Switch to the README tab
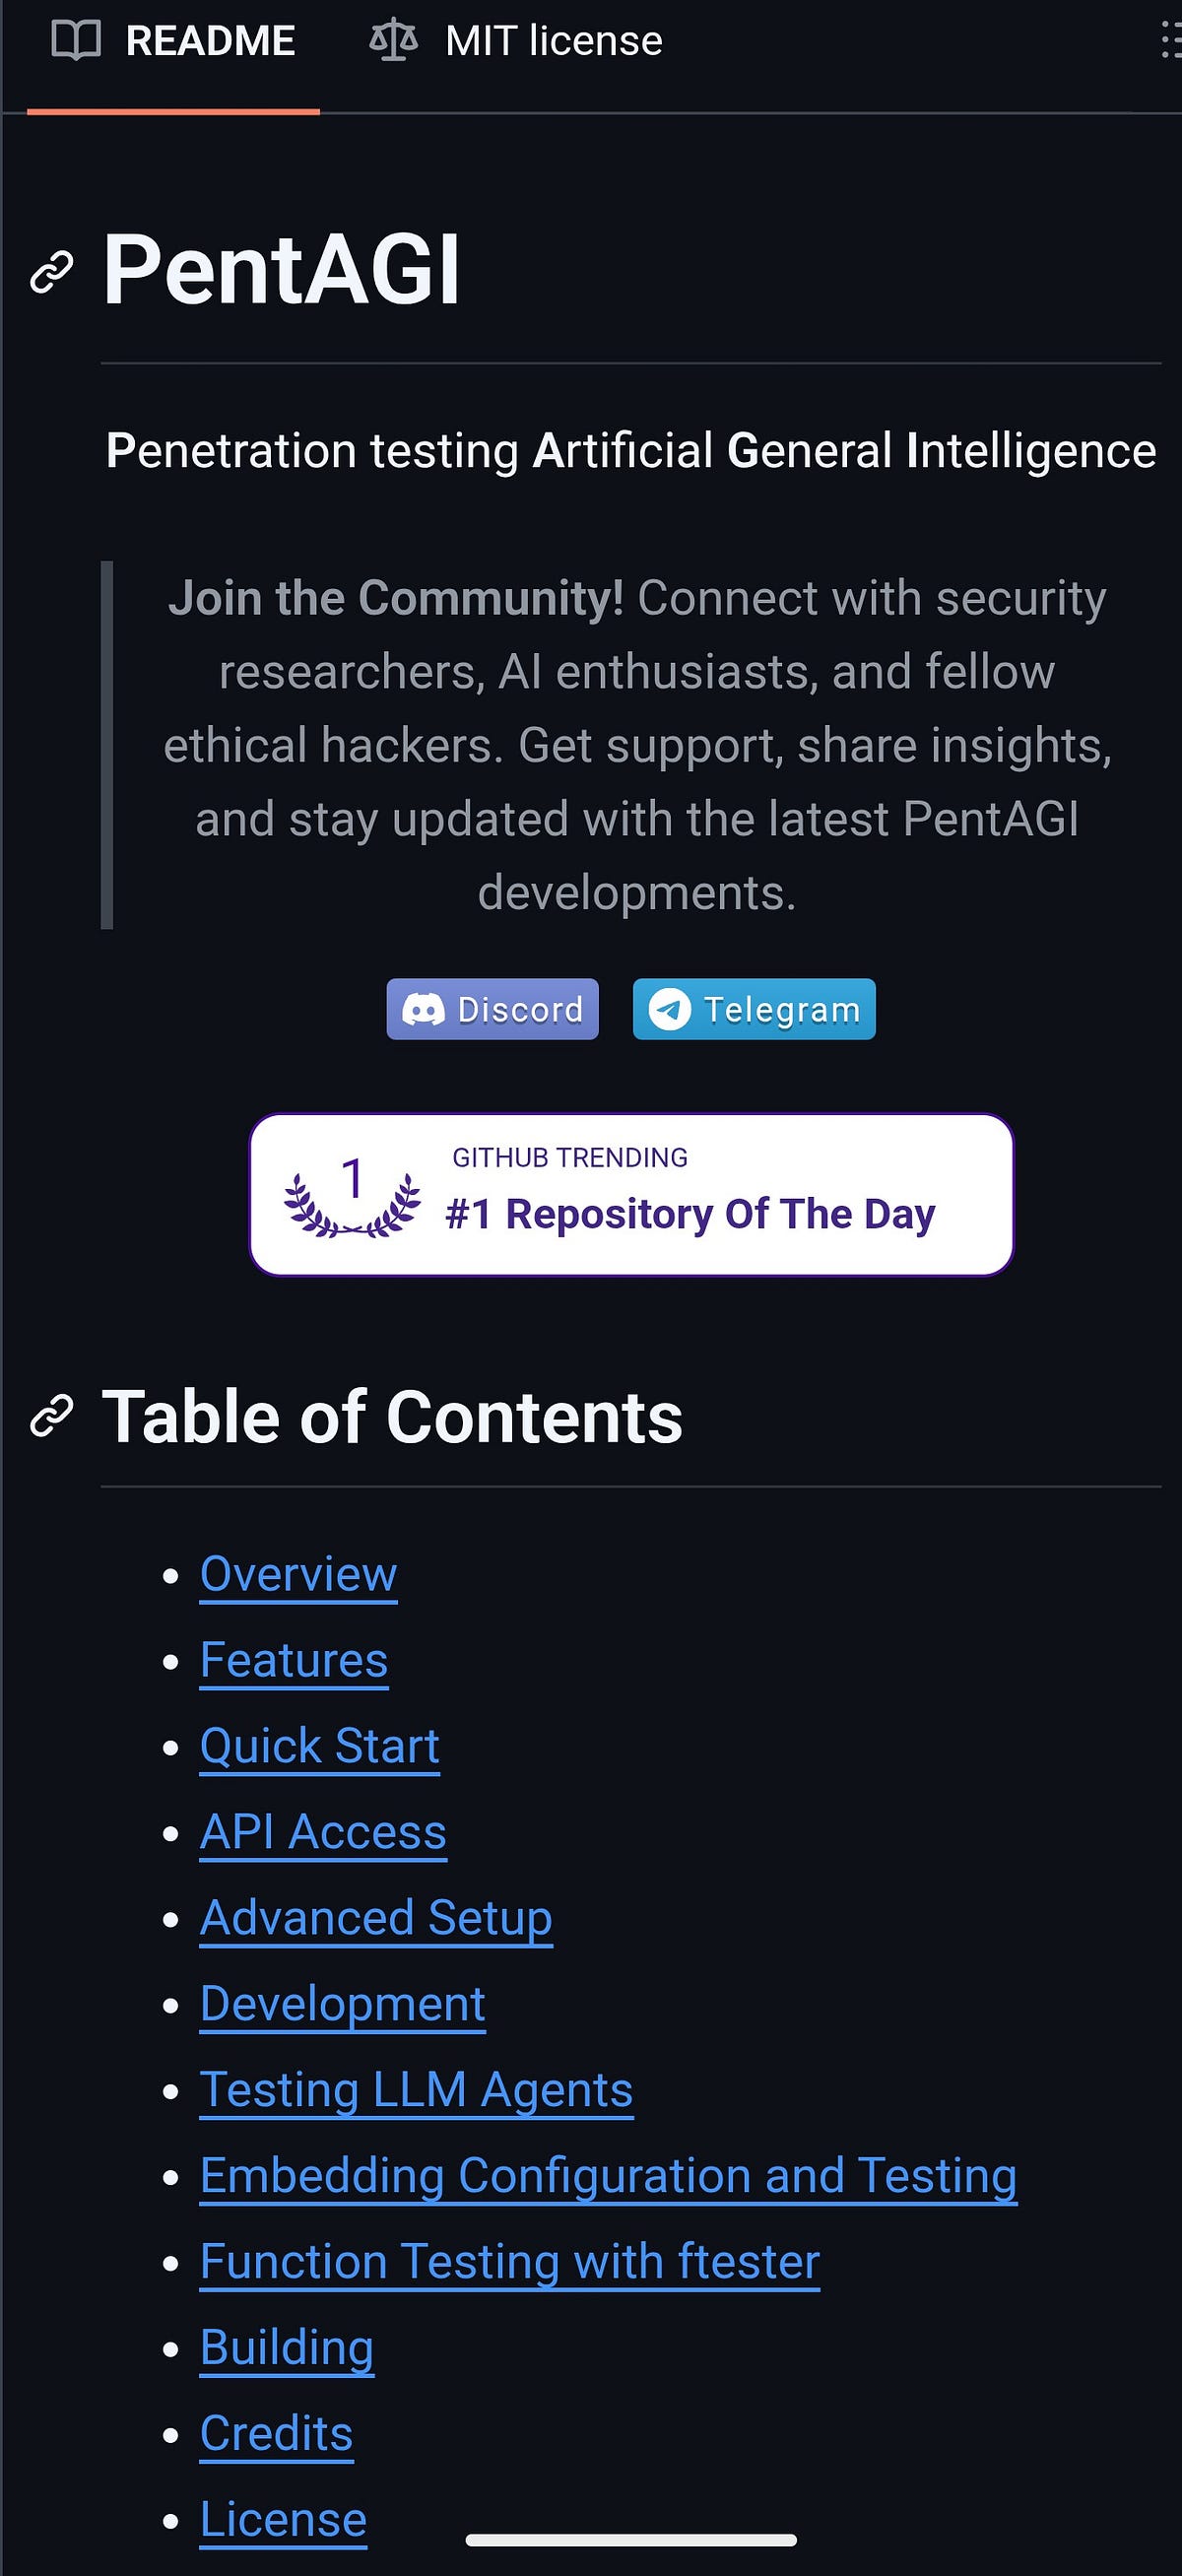 [173, 41]
